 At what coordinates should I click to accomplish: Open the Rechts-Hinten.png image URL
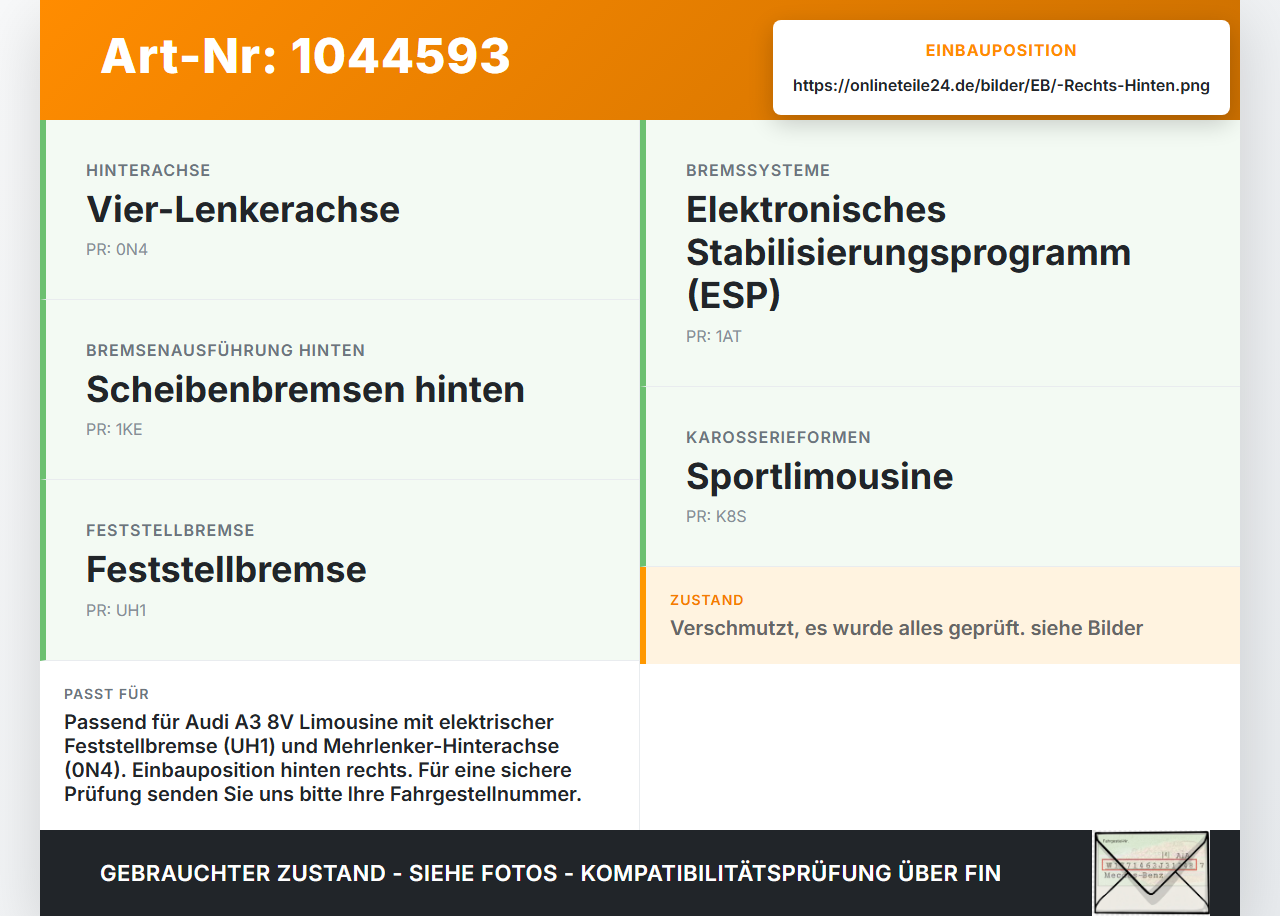click(1001, 86)
